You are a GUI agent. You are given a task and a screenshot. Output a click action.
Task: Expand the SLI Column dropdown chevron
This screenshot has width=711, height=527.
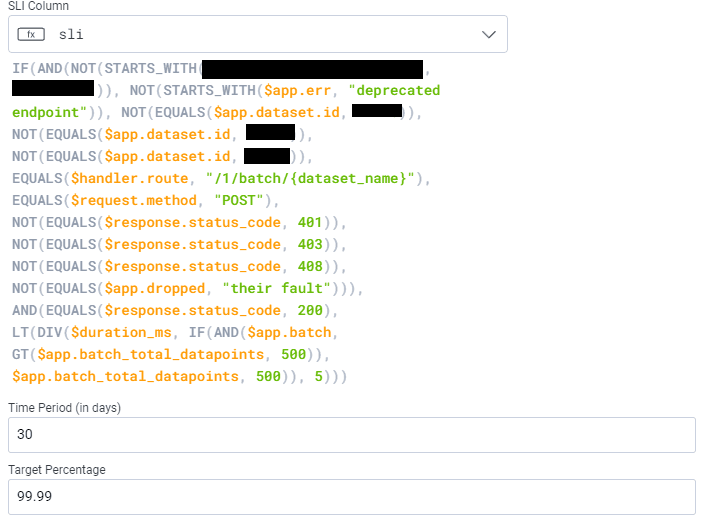coord(489,34)
